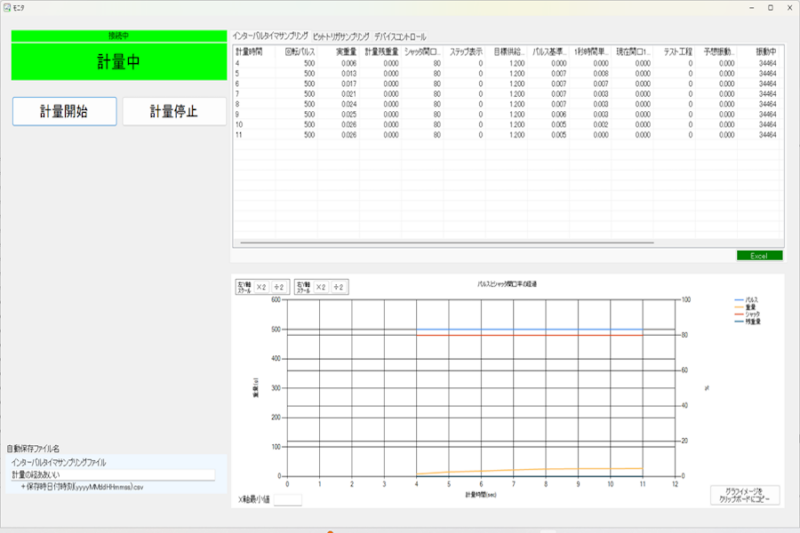Copy graph image to clipboard button

point(745,495)
